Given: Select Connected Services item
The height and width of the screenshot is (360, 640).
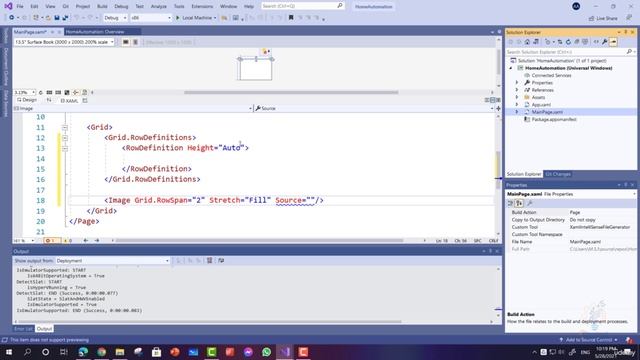Looking at the screenshot, I should pyautogui.click(x=551, y=76).
